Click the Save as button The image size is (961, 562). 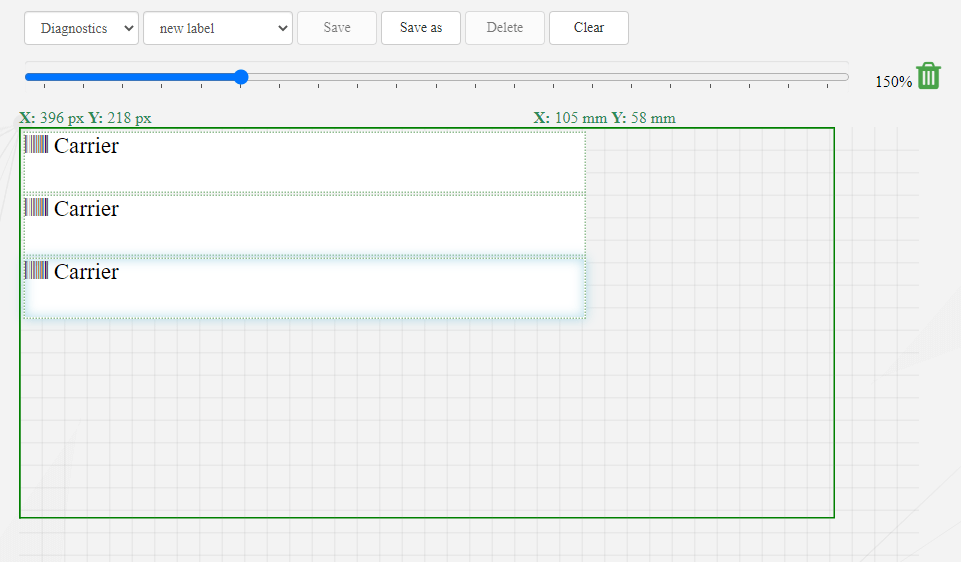tap(421, 28)
